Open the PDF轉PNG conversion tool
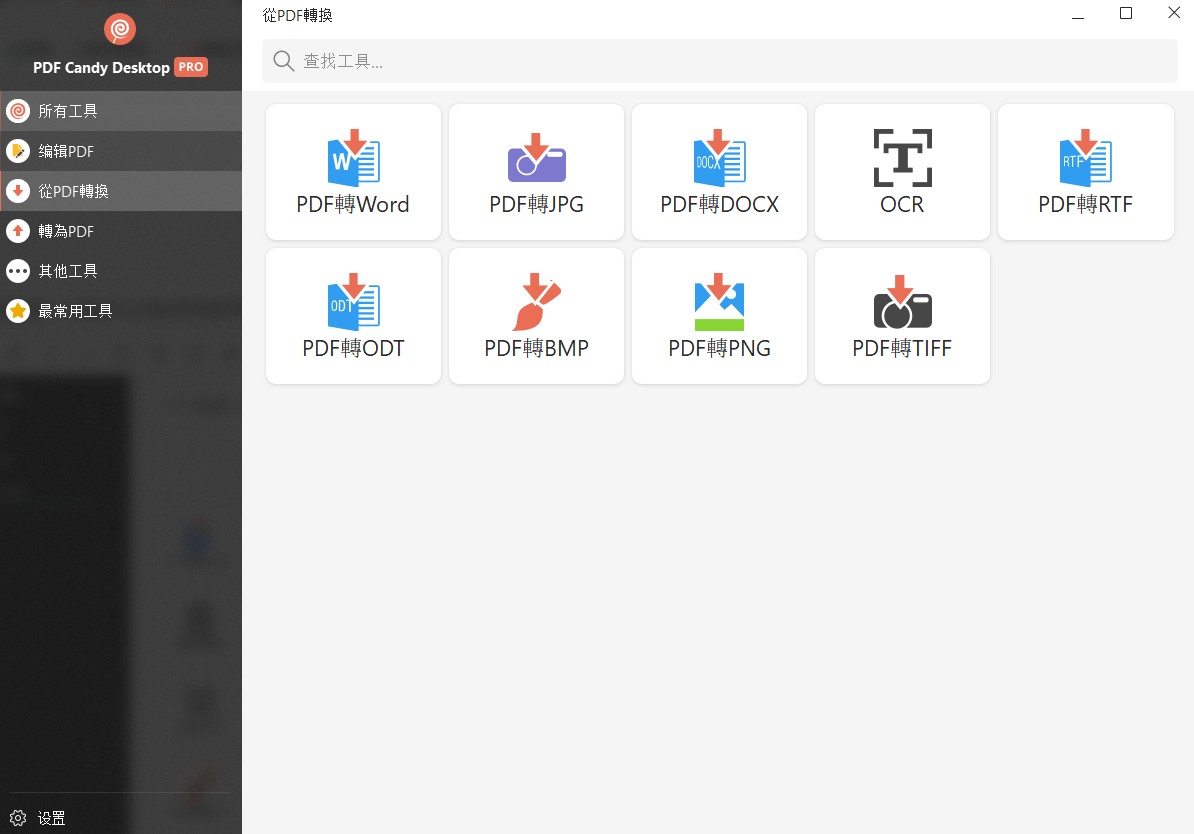 pos(718,315)
